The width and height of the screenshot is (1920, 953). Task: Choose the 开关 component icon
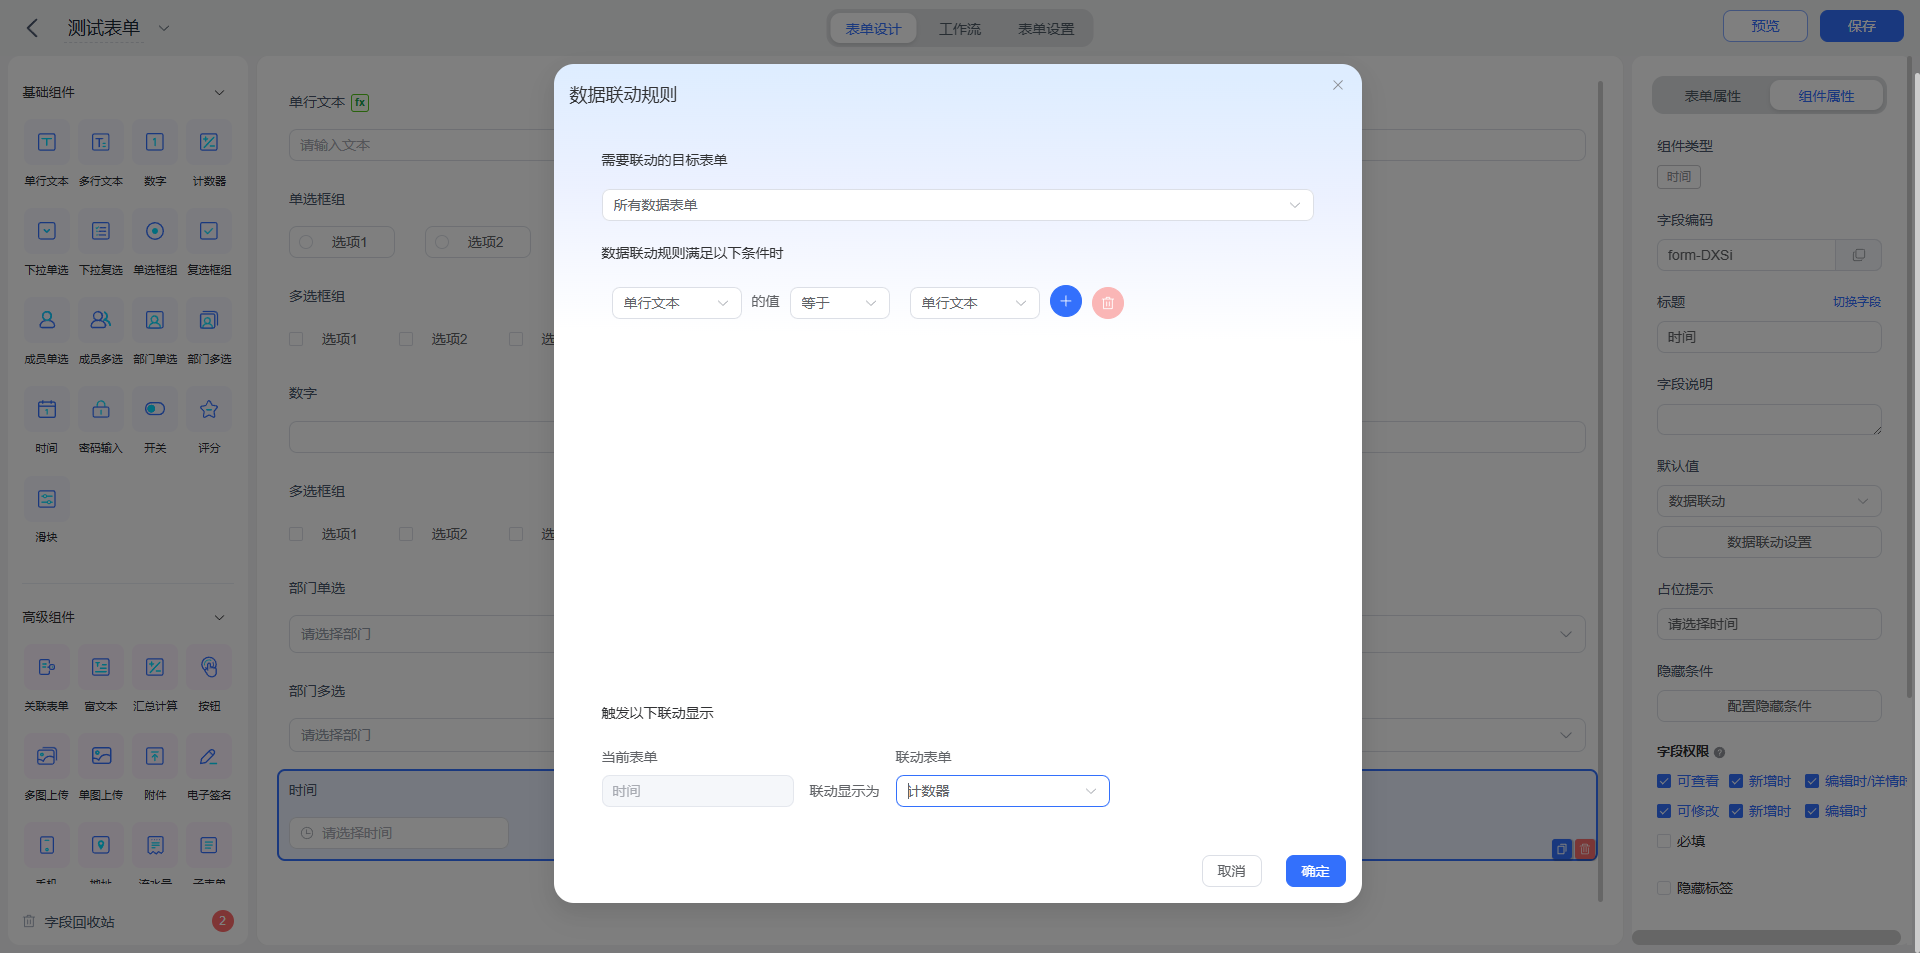click(155, 410)
